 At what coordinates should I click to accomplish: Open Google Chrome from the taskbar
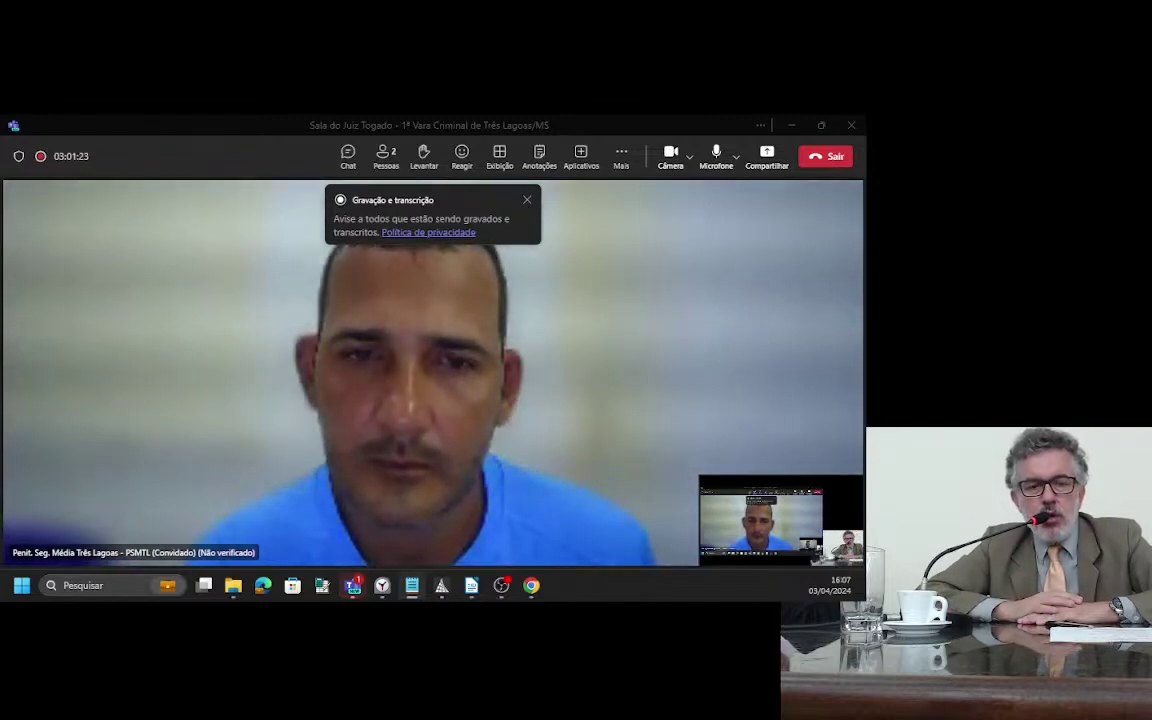[531, 586]
